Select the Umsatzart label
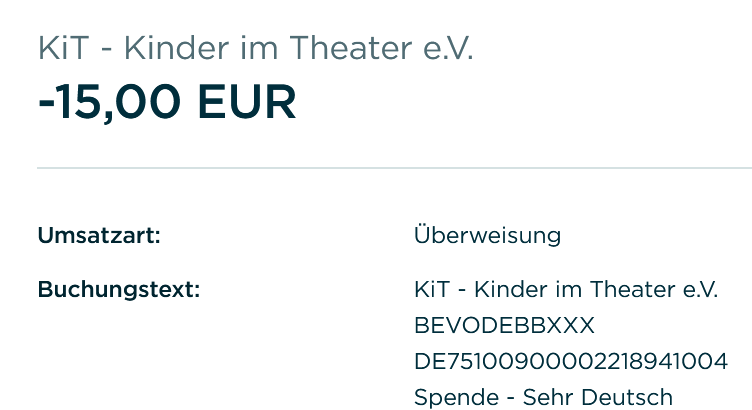This screenshot has height=410, width=752. point(99,236)
